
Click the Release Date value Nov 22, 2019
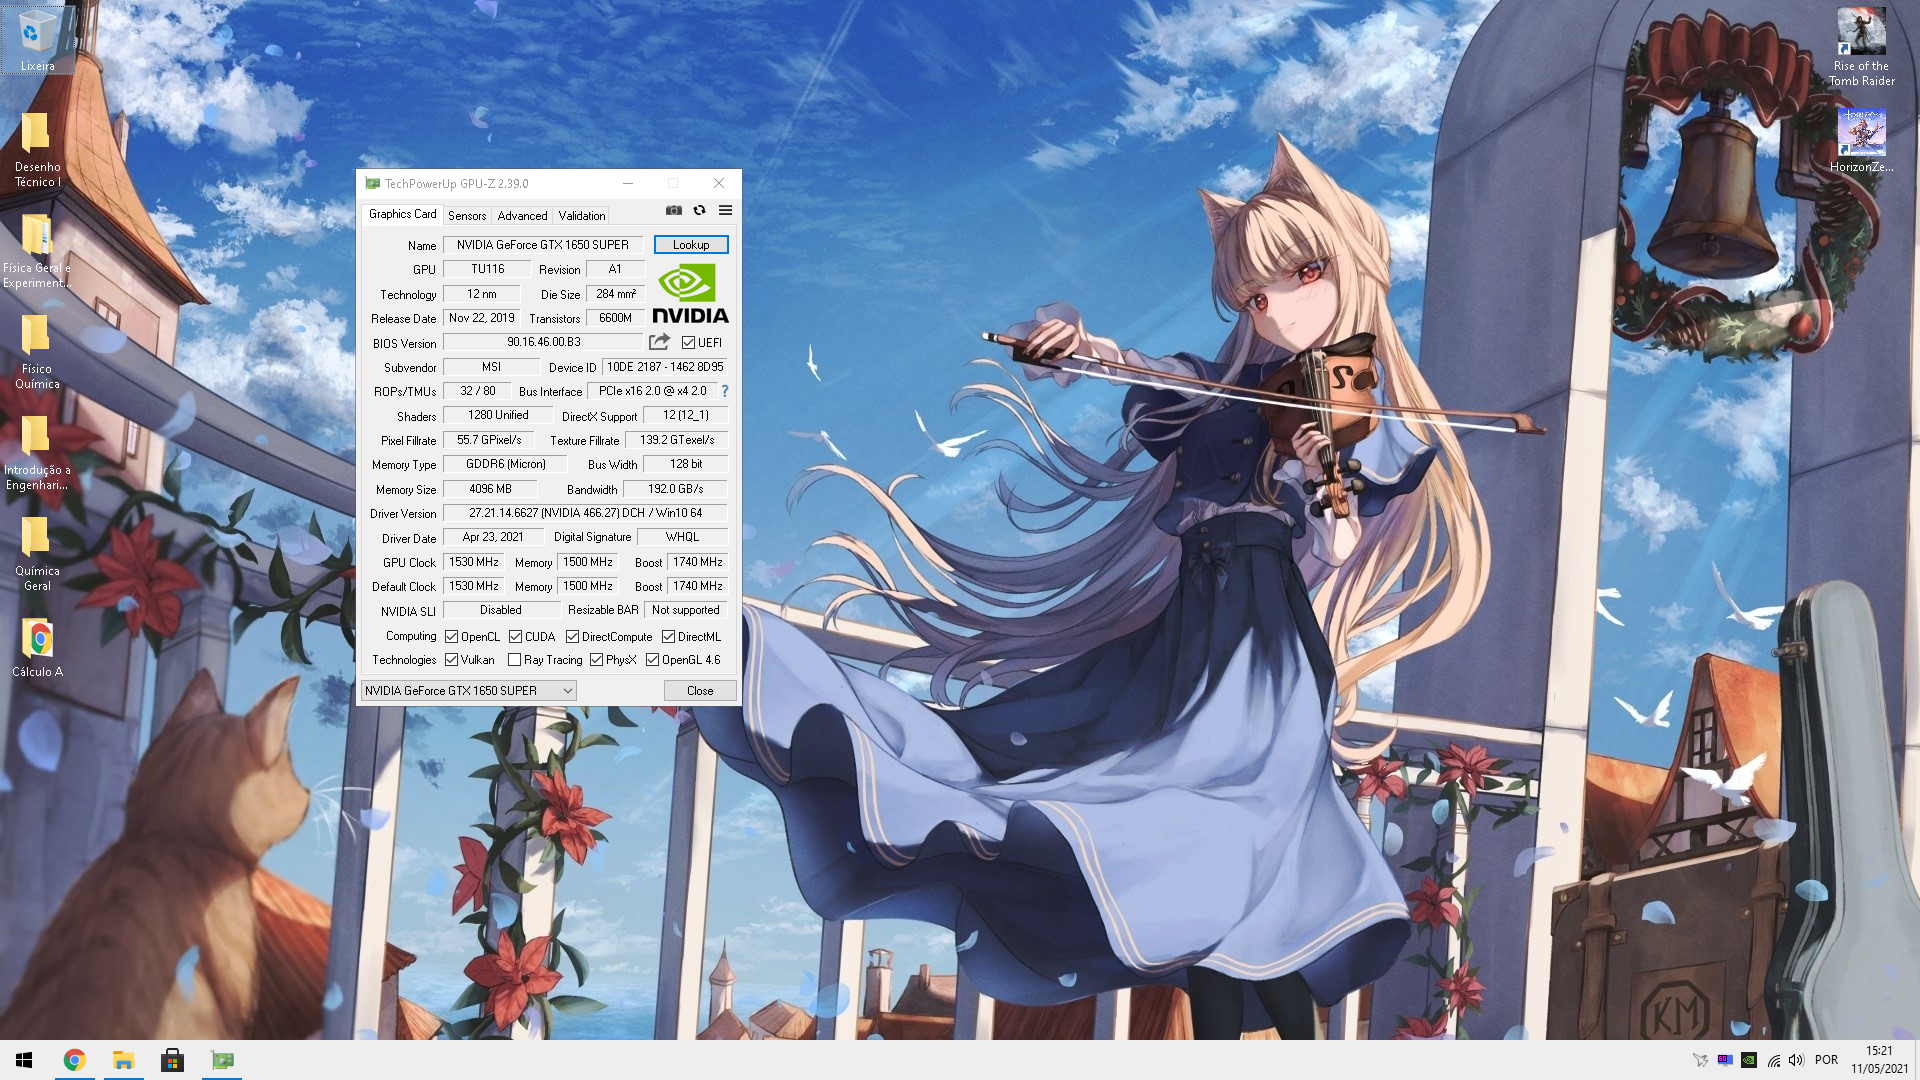pos(481,318)
